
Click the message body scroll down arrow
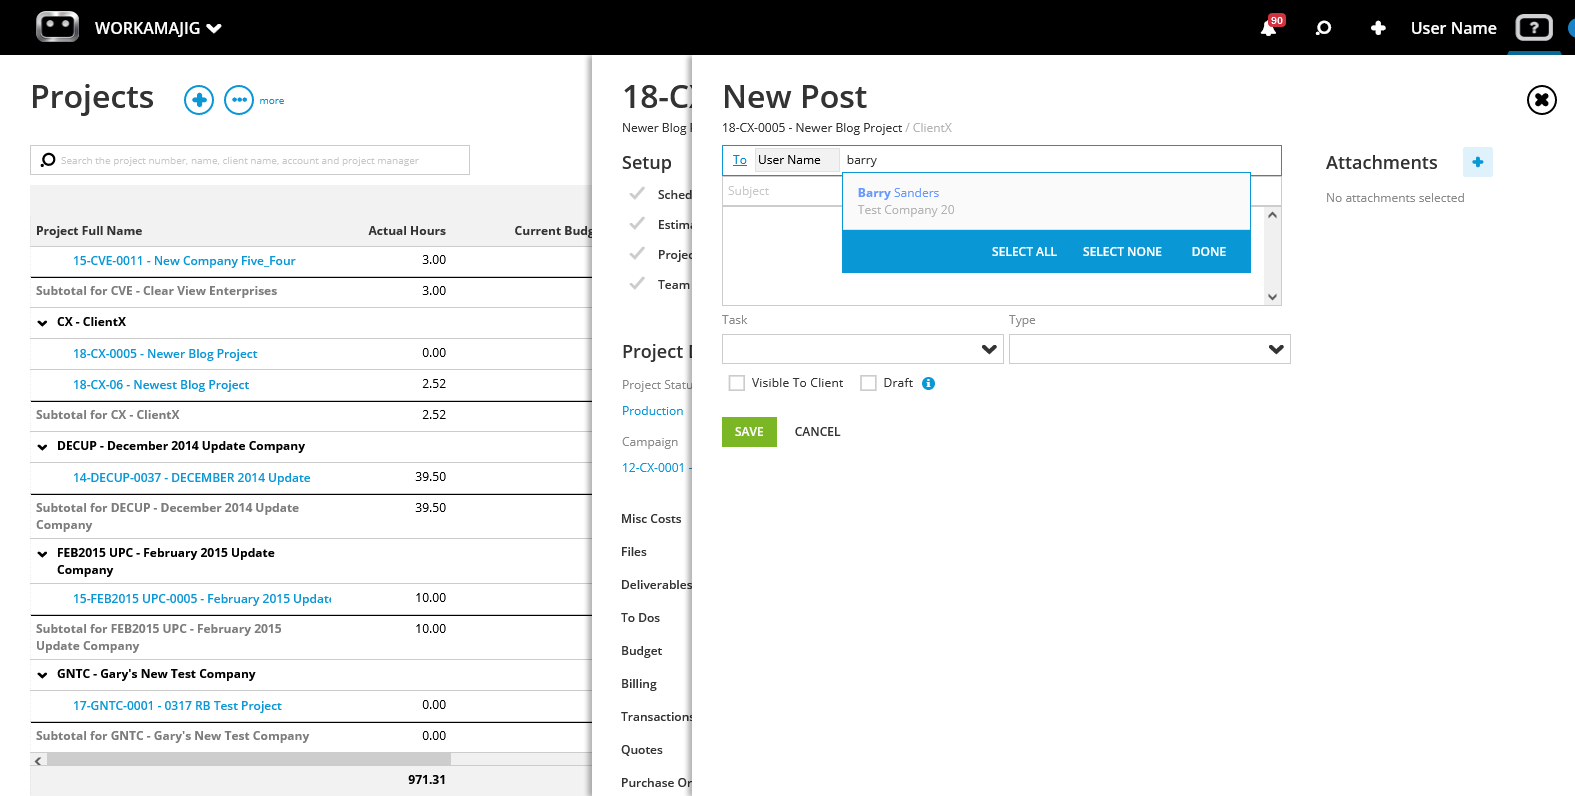click(x=1273, y=297)
